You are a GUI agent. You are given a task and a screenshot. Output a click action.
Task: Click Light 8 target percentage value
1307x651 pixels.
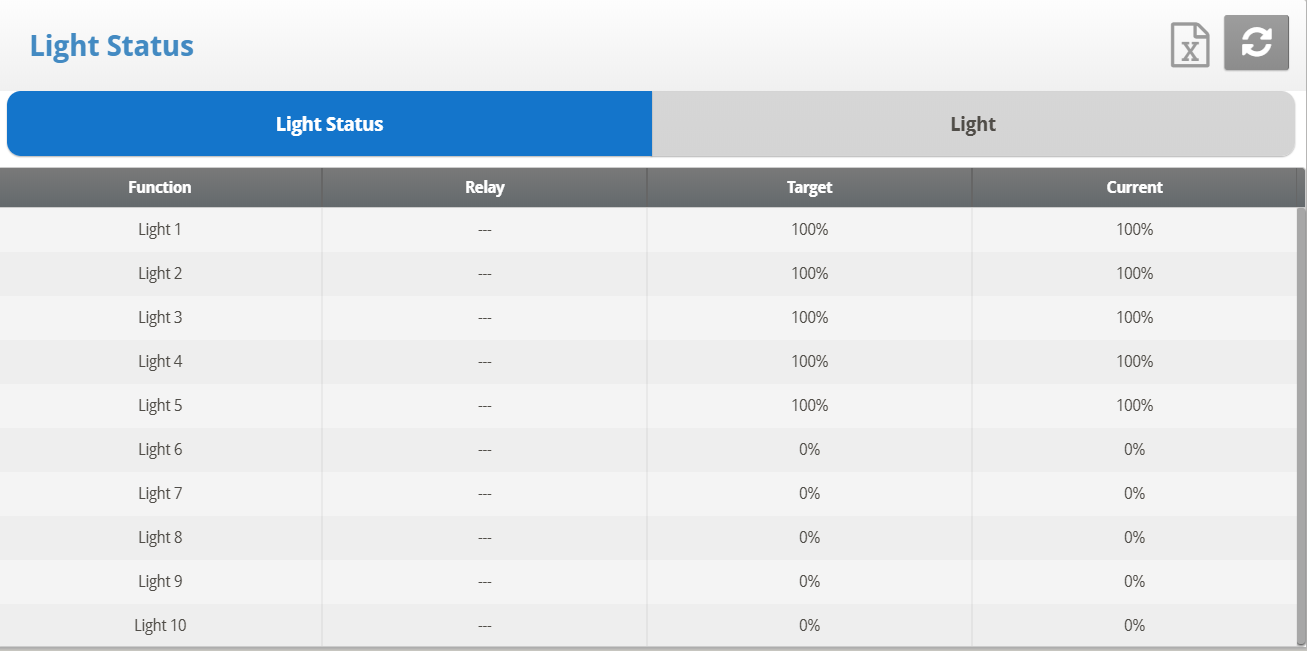click(809, 537)
